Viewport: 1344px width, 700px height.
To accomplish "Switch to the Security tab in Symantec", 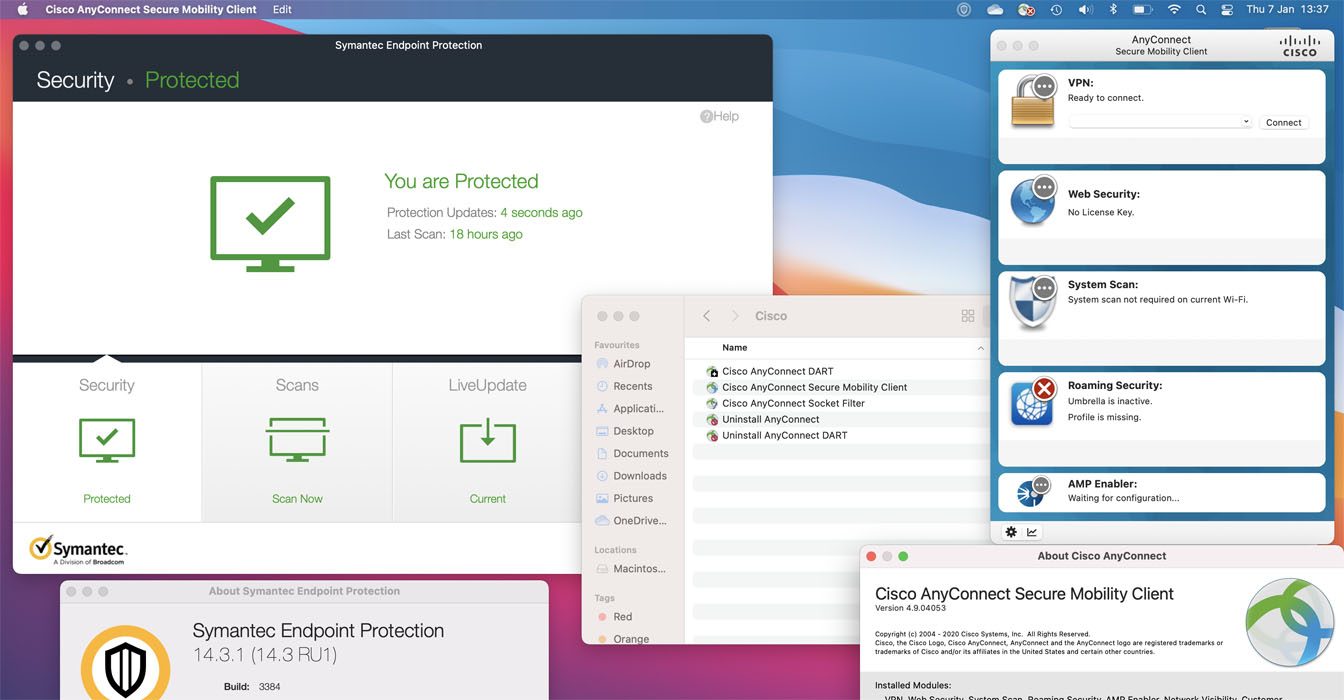I will coord(107,441).
